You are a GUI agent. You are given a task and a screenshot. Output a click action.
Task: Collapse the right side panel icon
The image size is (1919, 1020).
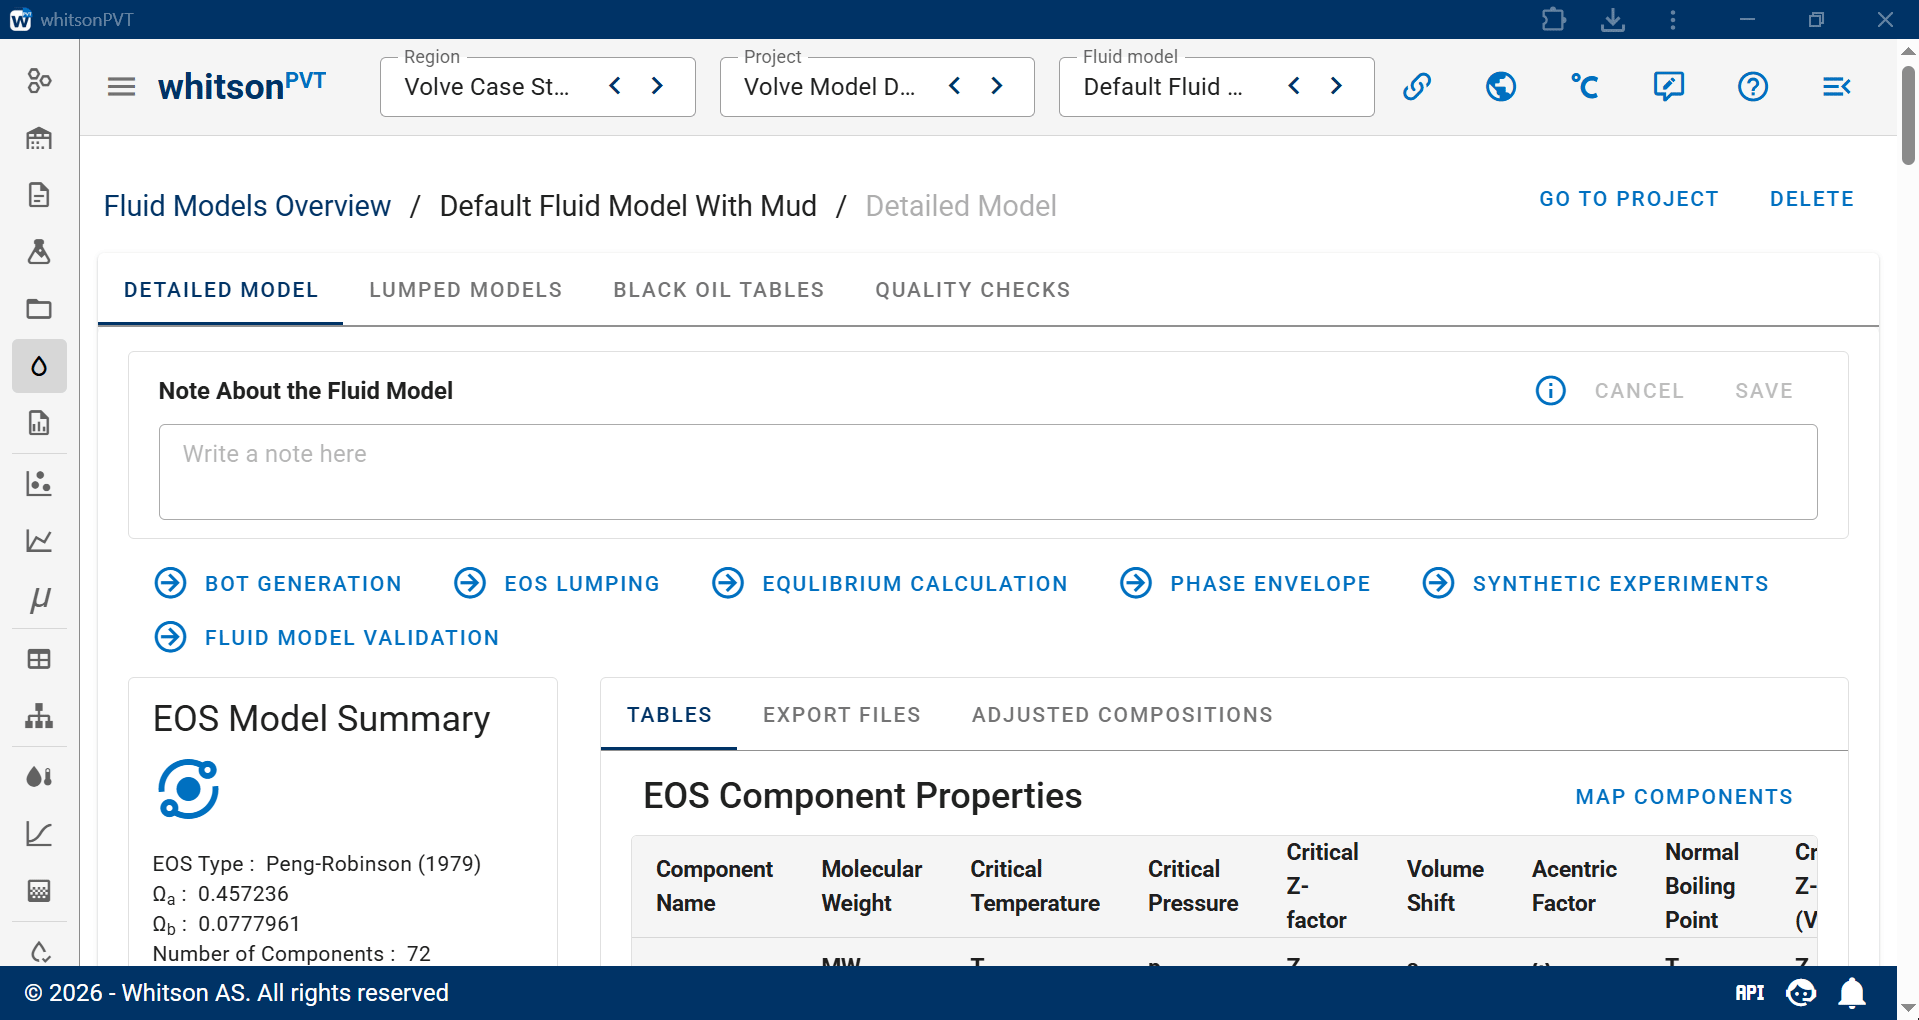[1837, 87]
